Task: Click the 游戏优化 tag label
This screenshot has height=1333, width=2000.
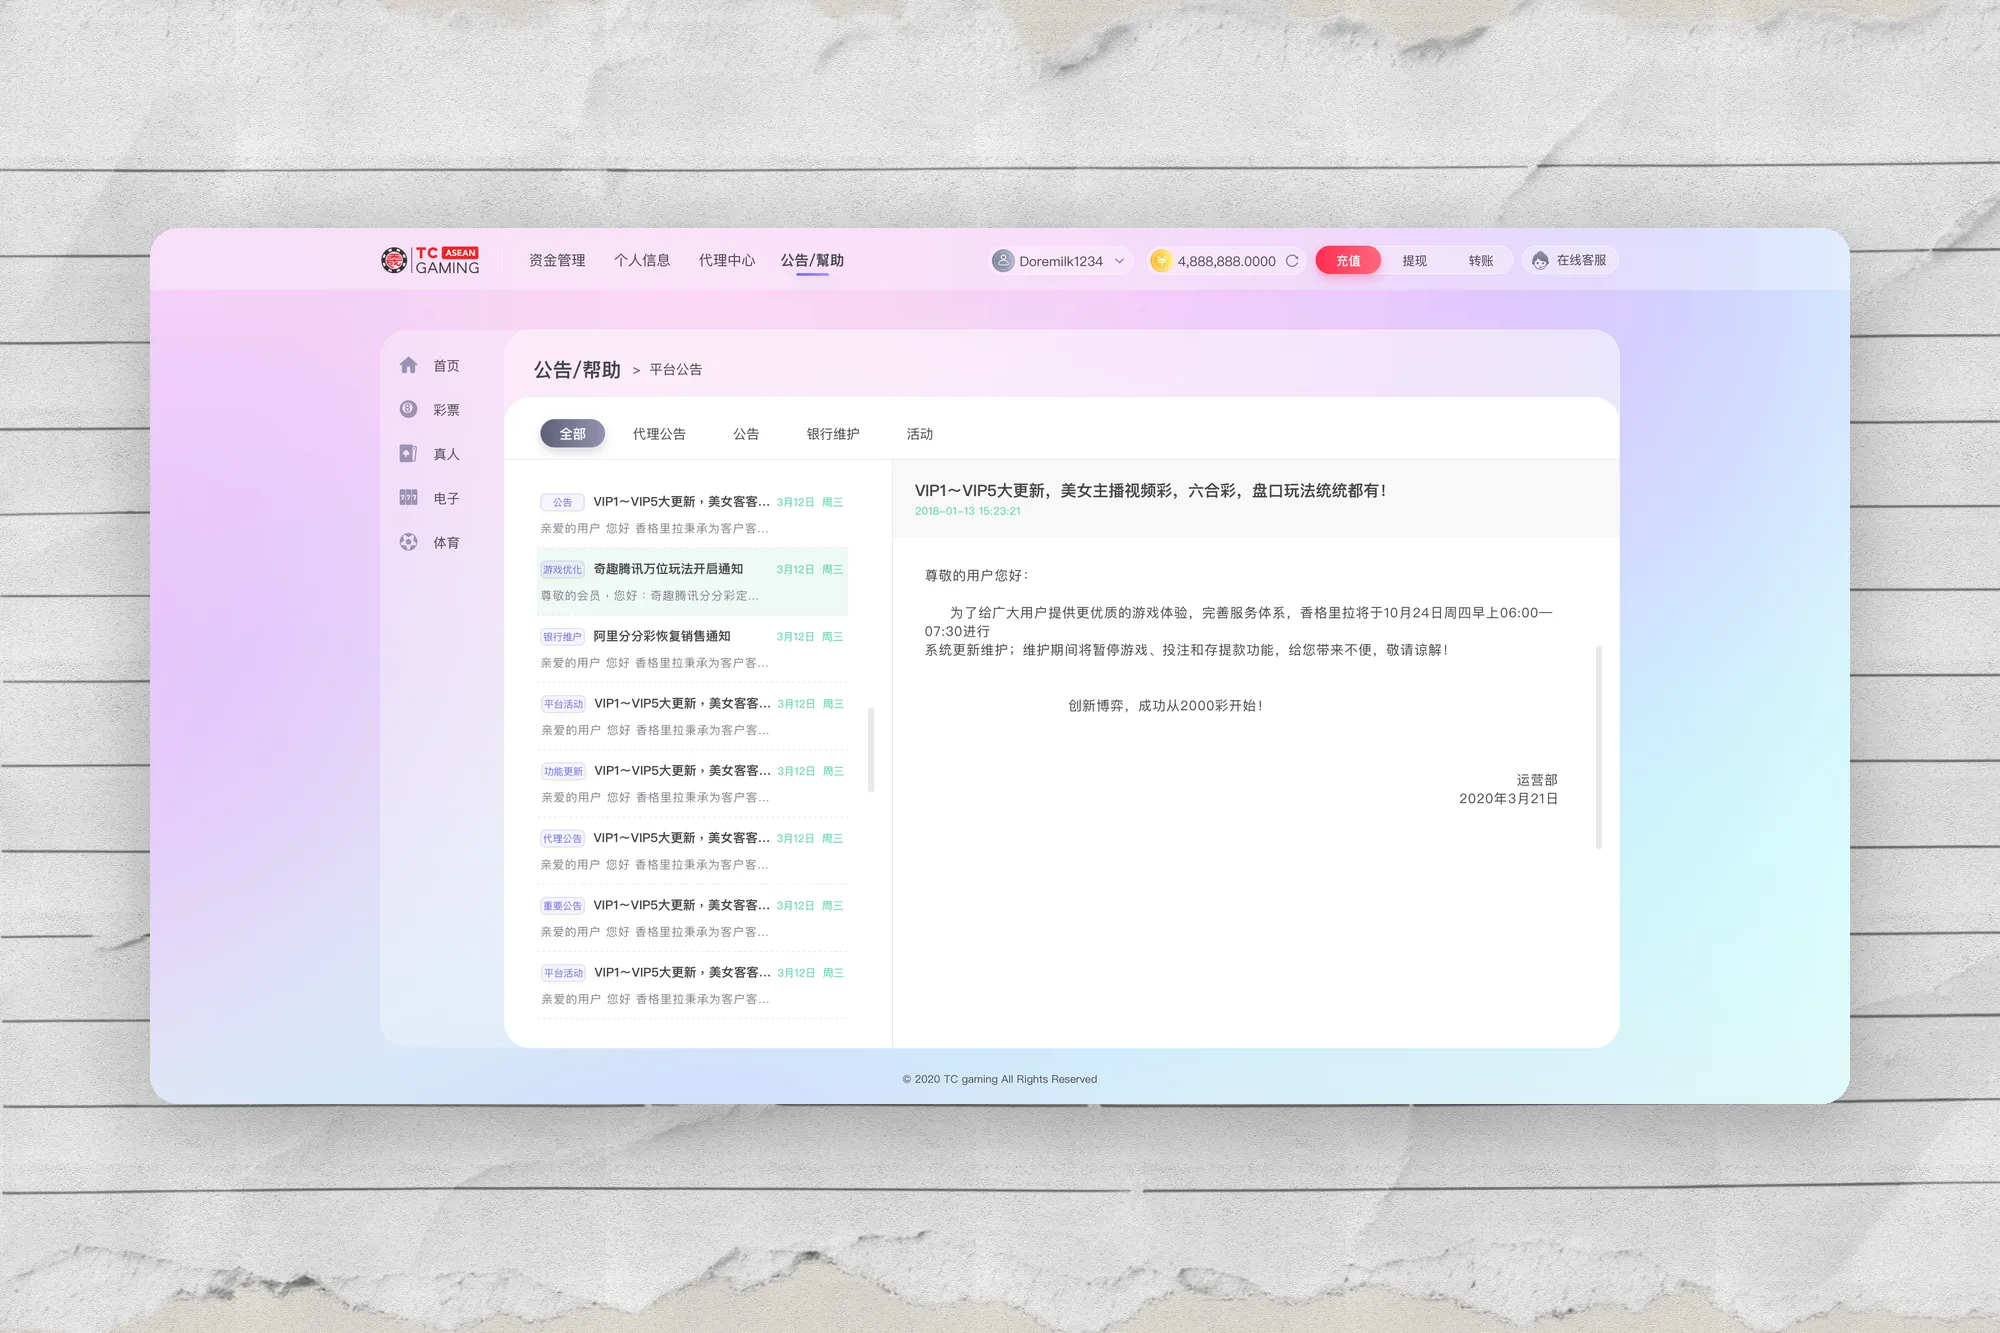Action: [x=562, y=569]
